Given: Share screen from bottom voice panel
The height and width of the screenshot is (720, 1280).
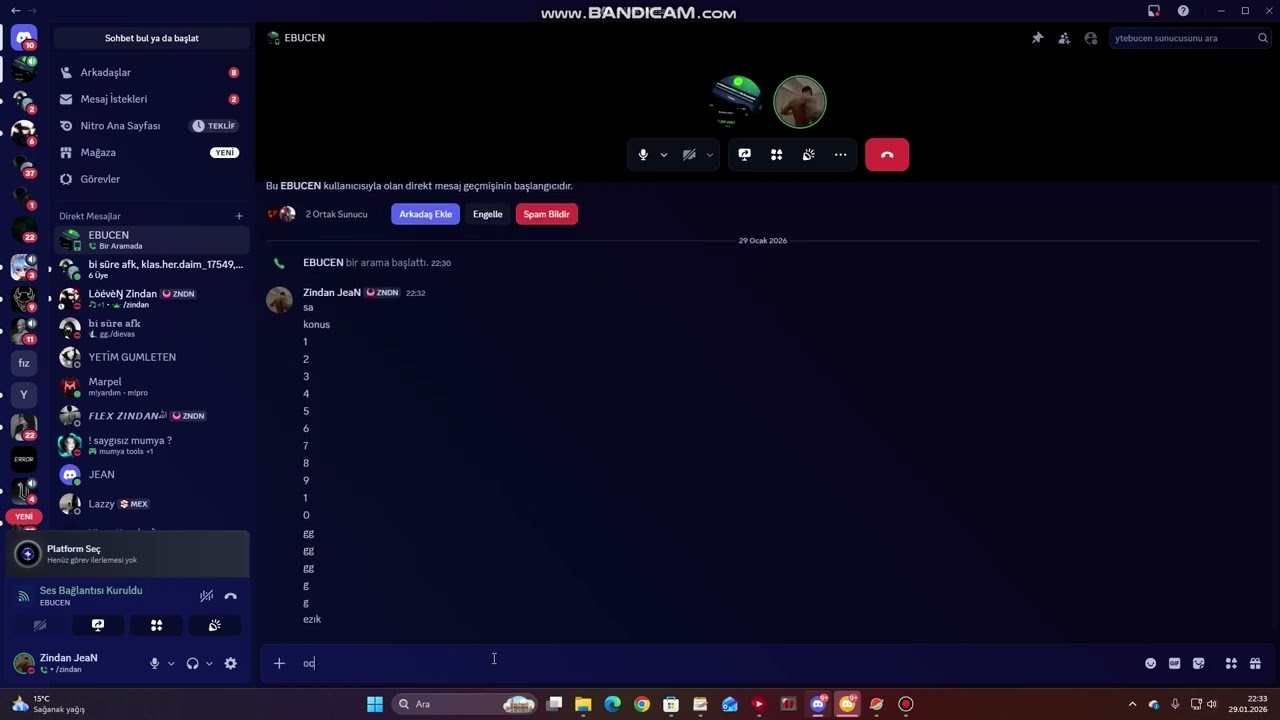Looking at the screenshot, I should click(x=98, y=625).
